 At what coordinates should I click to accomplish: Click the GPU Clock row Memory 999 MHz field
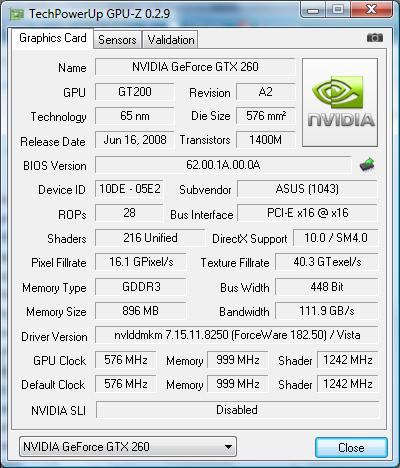tap(238, 360)
